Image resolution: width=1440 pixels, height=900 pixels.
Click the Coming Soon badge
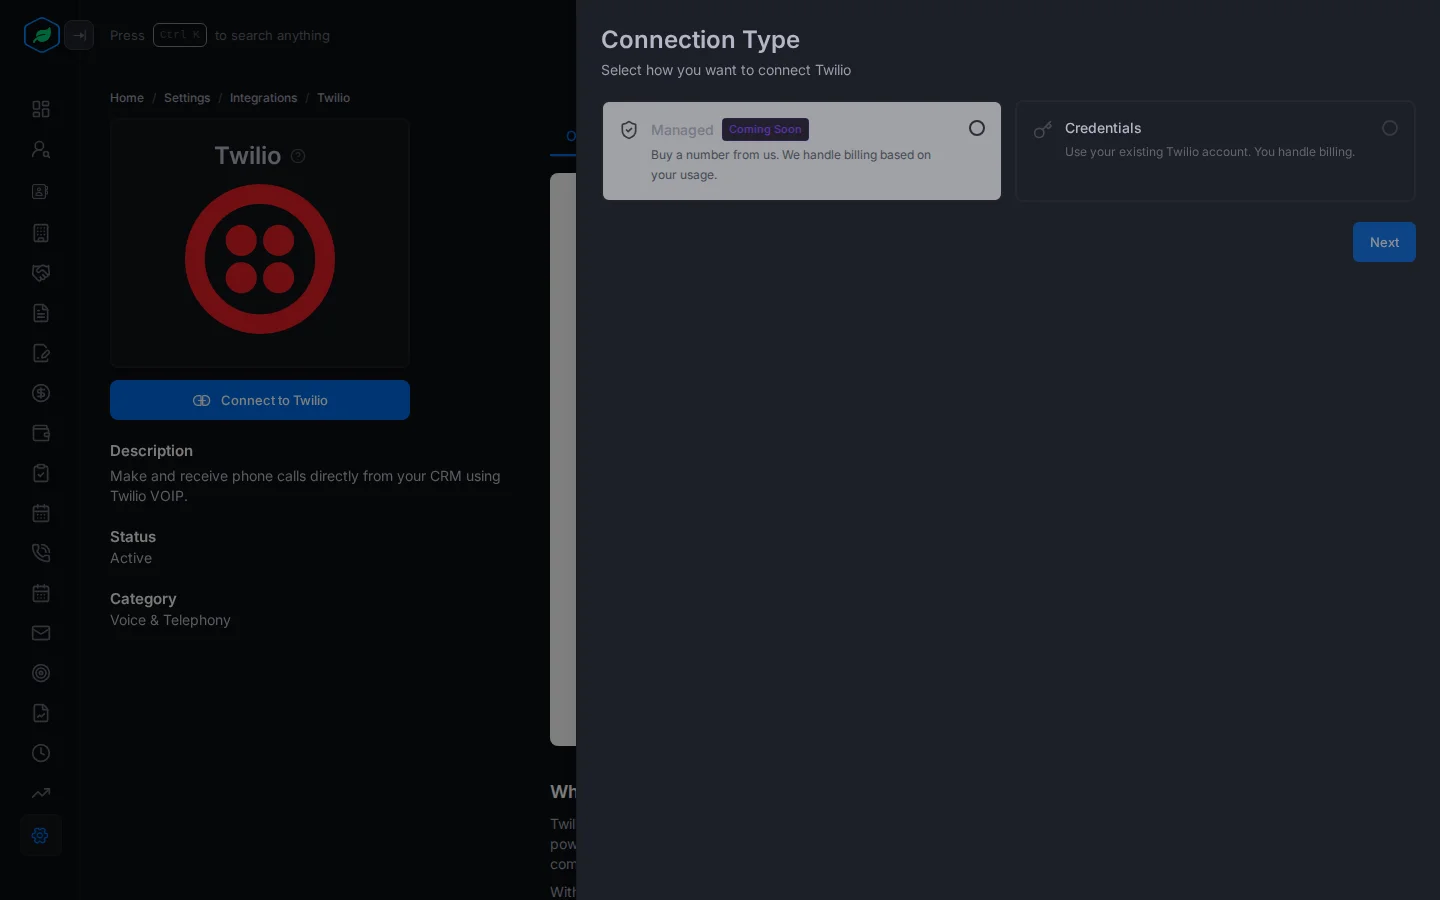tap(765, 129)
